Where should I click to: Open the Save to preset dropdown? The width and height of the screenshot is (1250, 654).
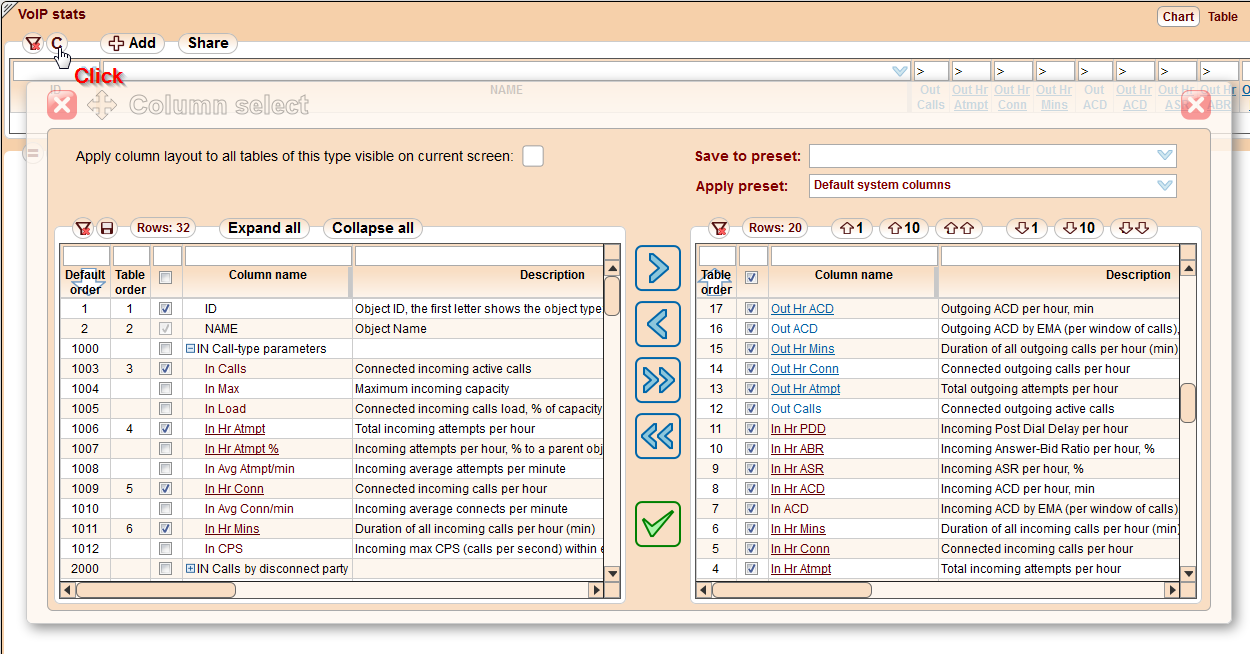click(x=1163, y=156)
